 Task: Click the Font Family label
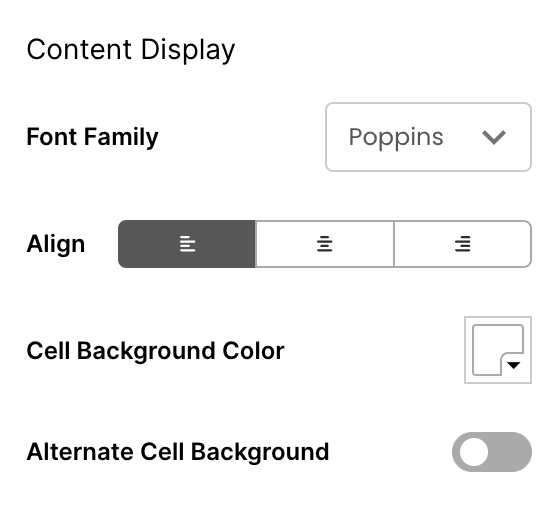93,137
